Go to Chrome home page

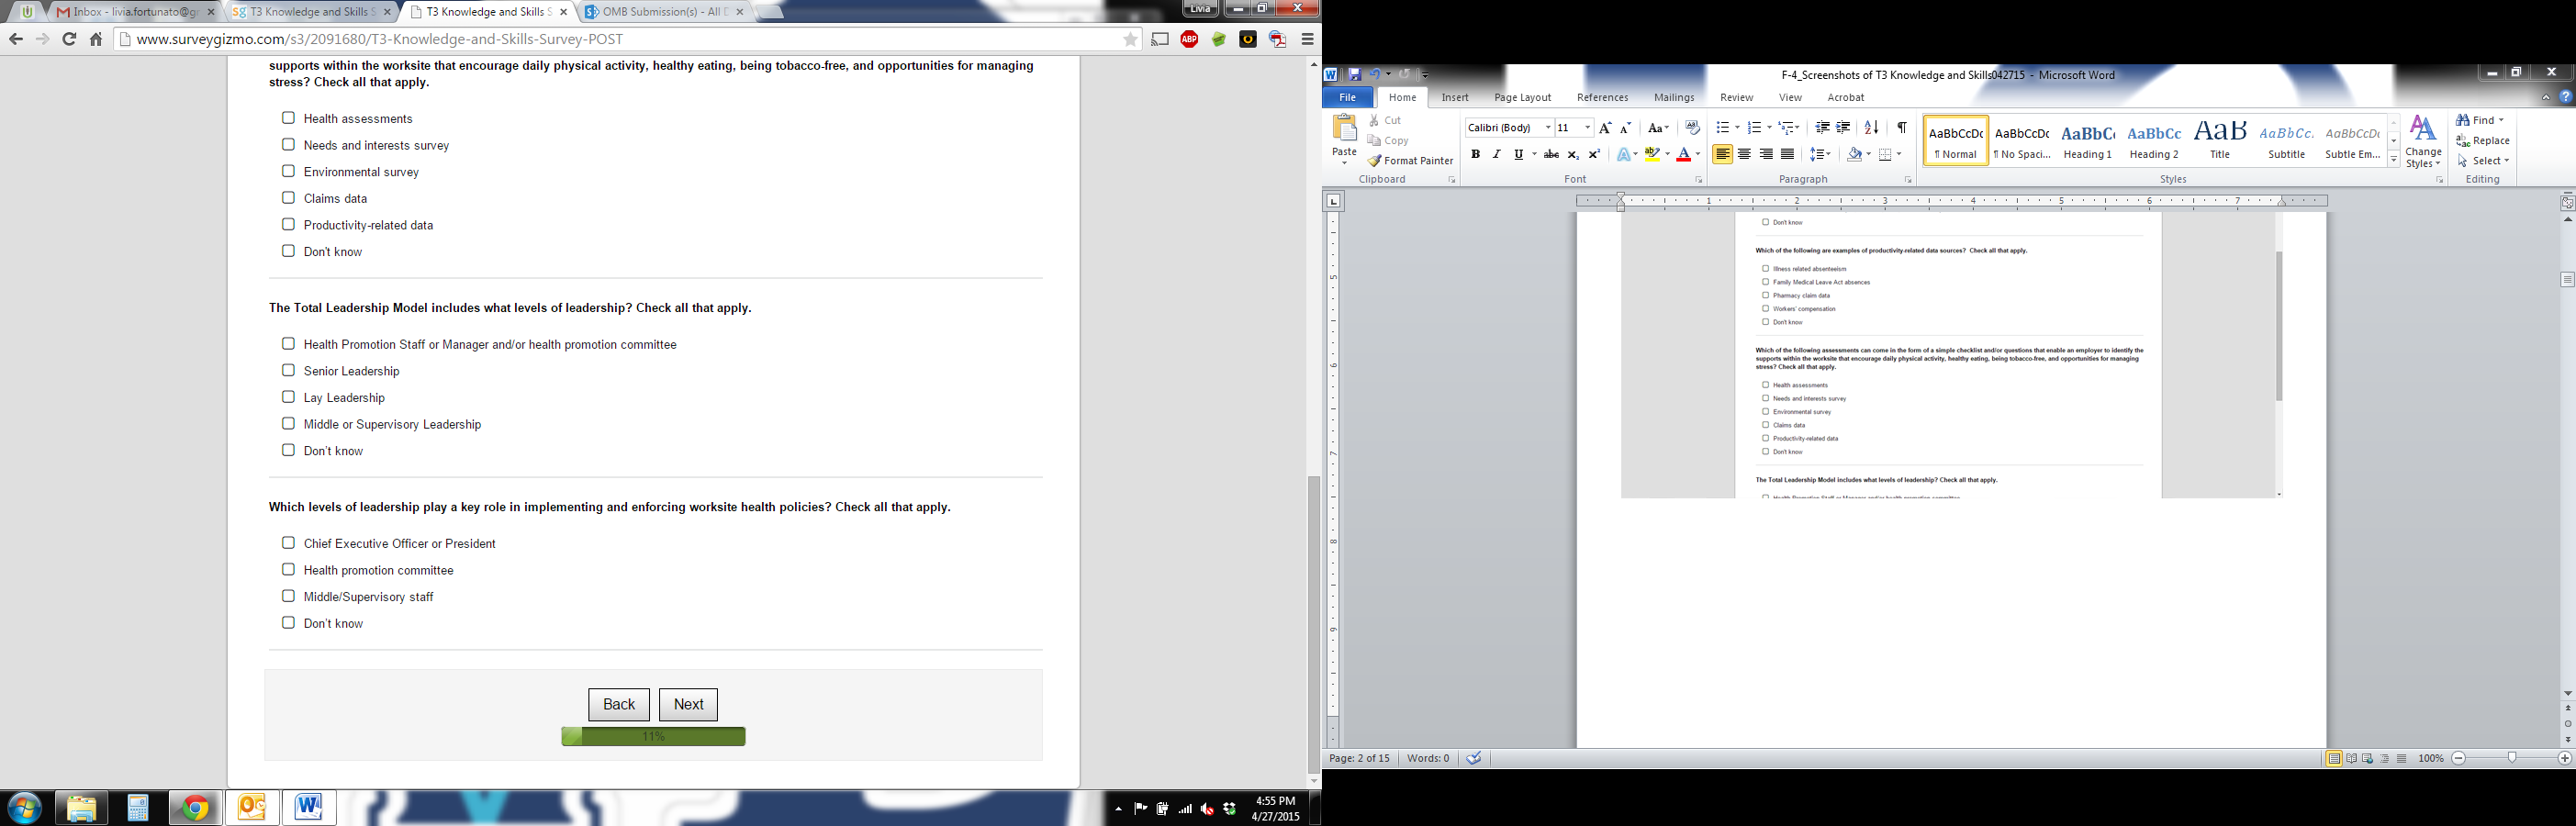tap(96, 39)
